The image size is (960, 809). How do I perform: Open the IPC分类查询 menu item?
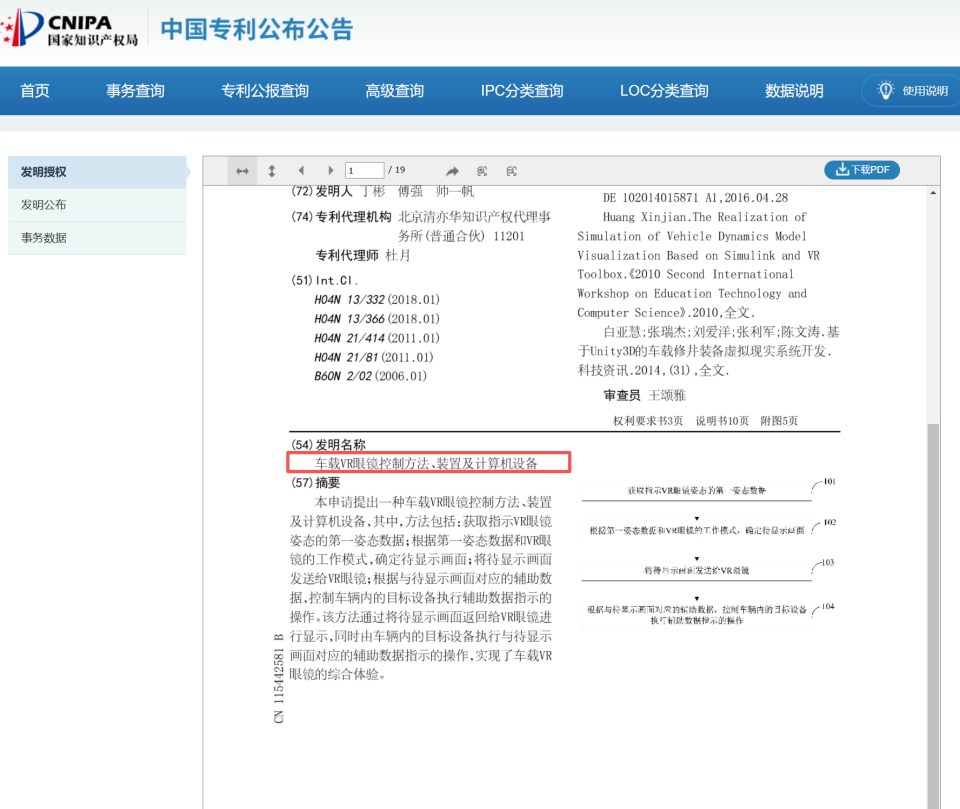click(x=521, y=90)
